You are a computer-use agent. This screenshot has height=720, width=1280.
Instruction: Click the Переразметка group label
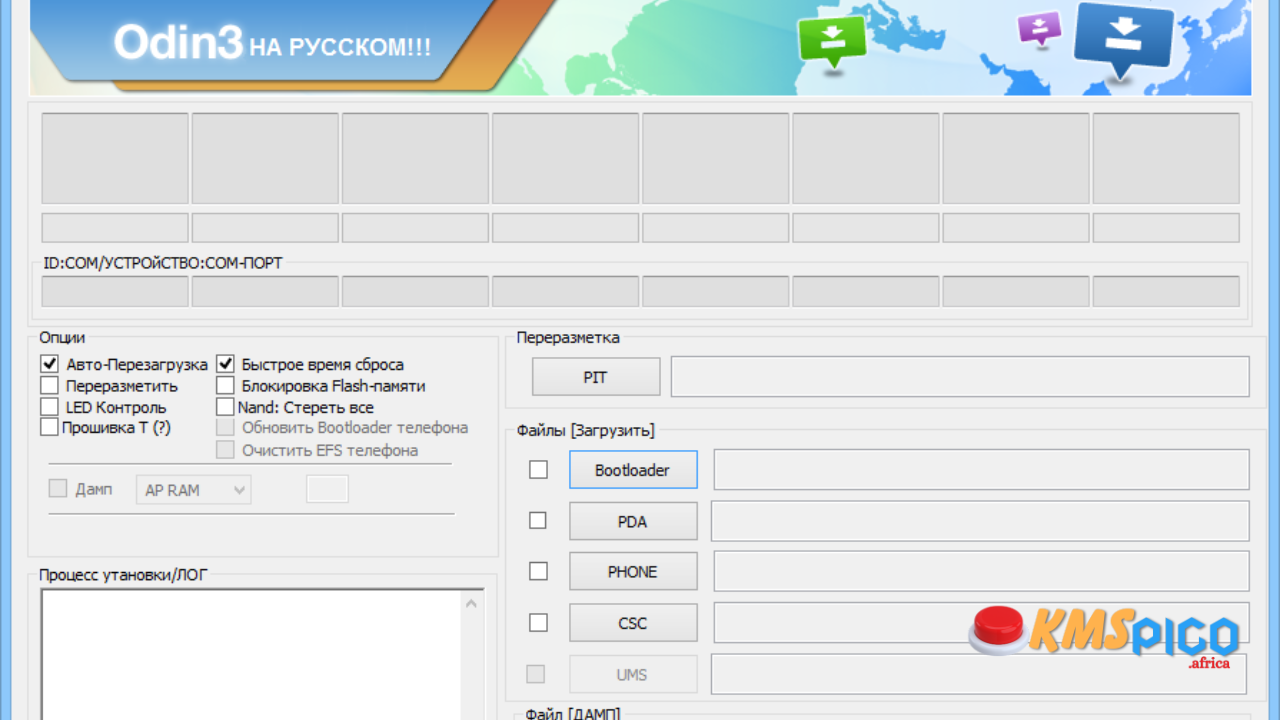(x=568, y=337)
